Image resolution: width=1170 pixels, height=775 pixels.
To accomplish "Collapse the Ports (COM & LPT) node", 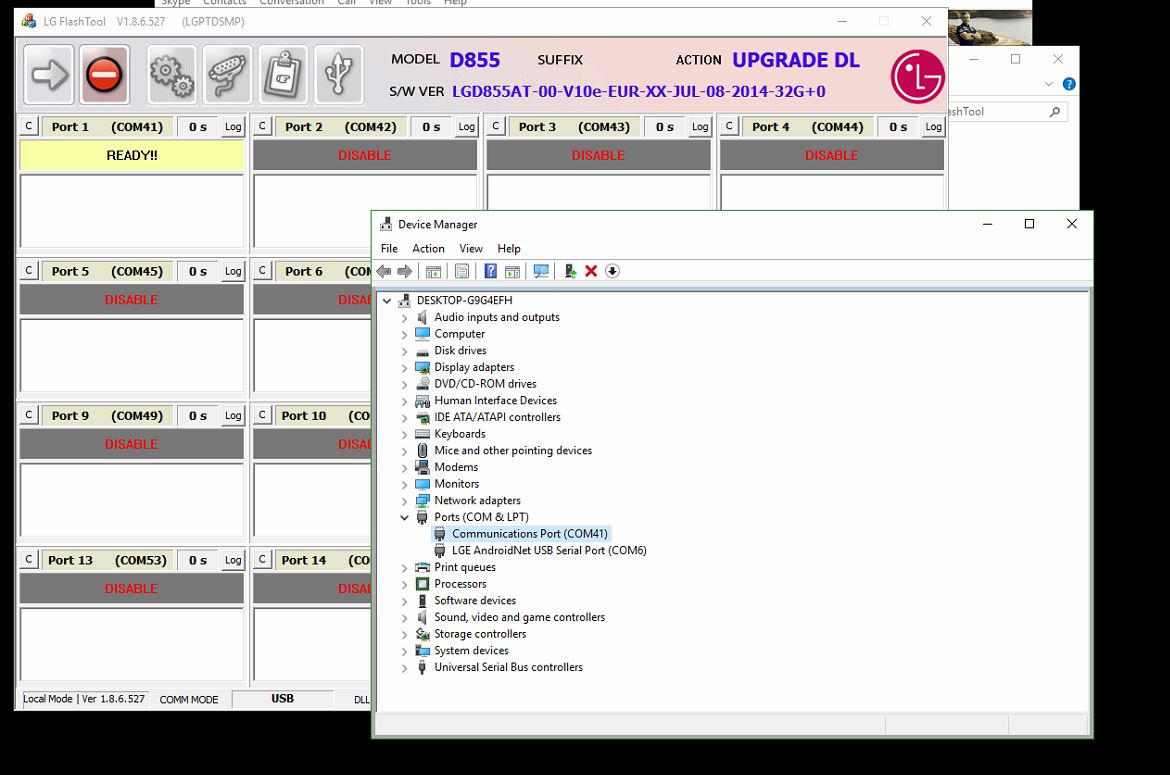I will pyautogui.click(x=405, y=518).
